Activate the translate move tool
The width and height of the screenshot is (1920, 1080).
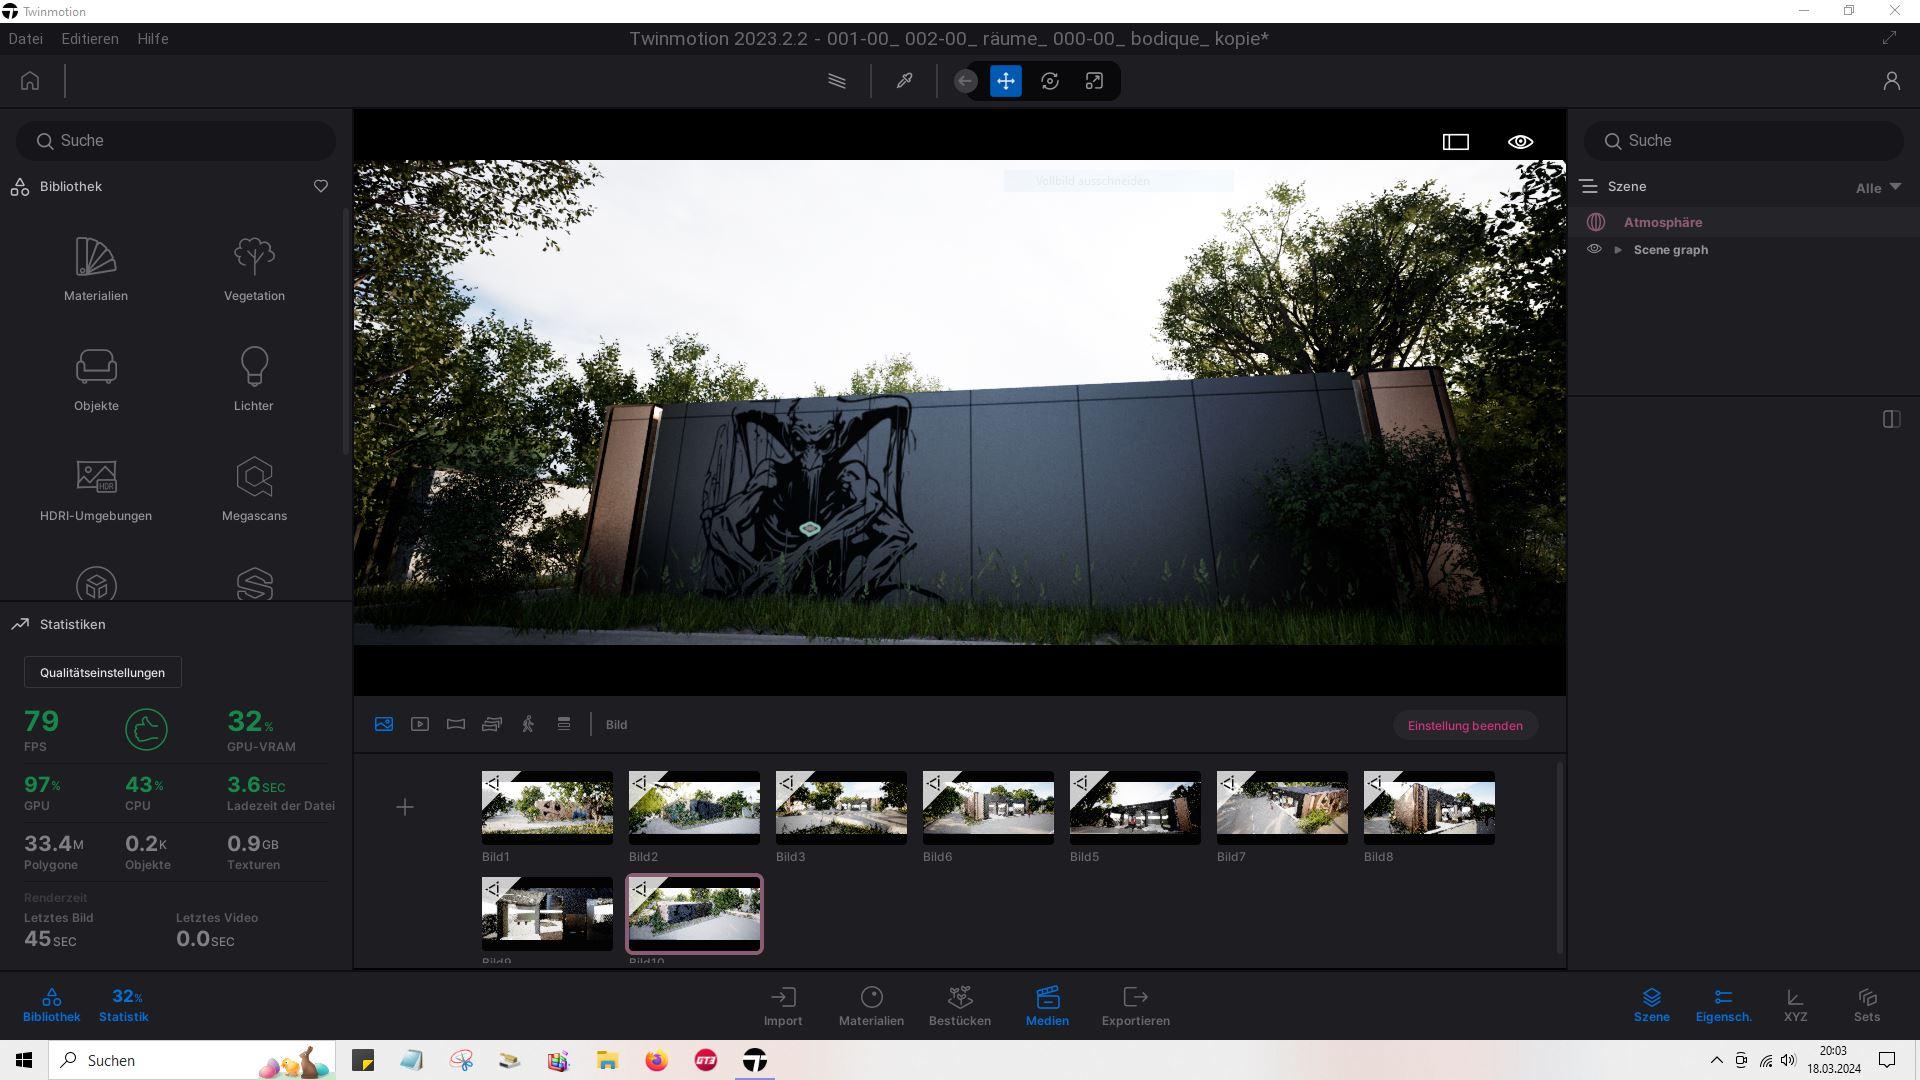pyautogui.click(x=1006, y=81)
